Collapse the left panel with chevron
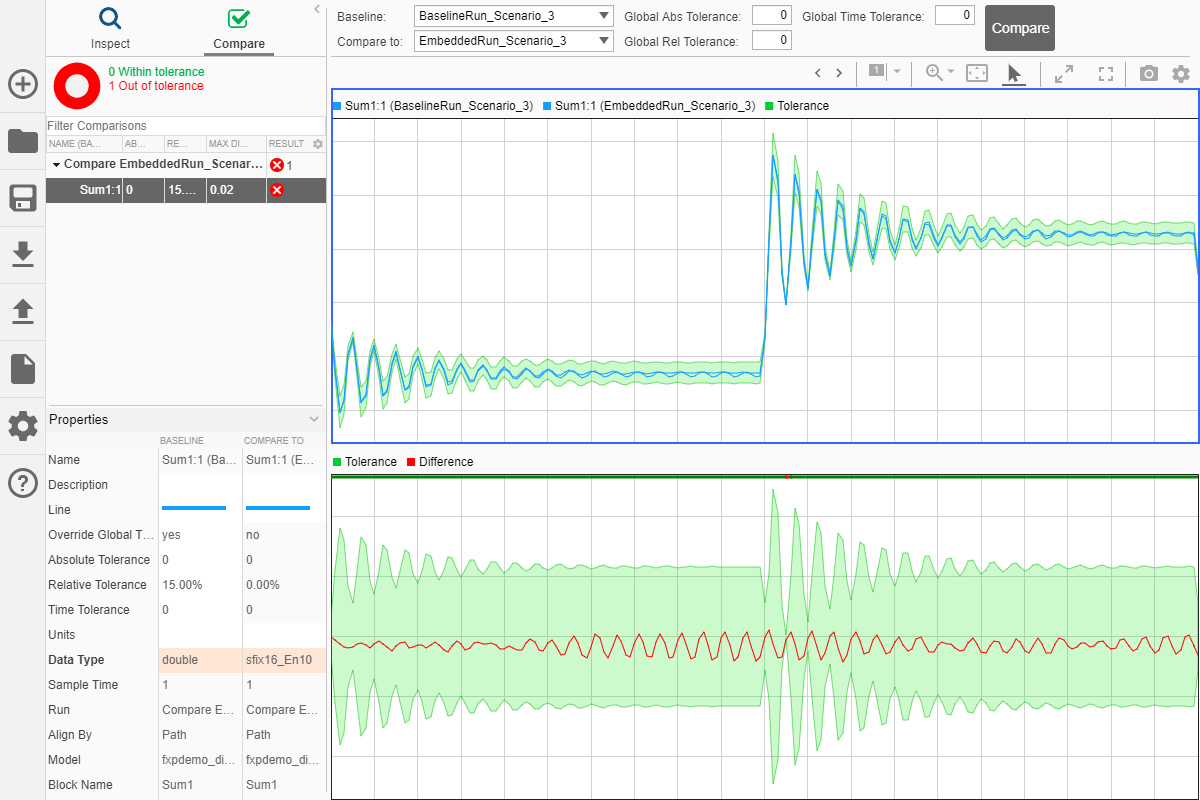1200x800 pixels. pyautogui.click(x=317, y=9)
